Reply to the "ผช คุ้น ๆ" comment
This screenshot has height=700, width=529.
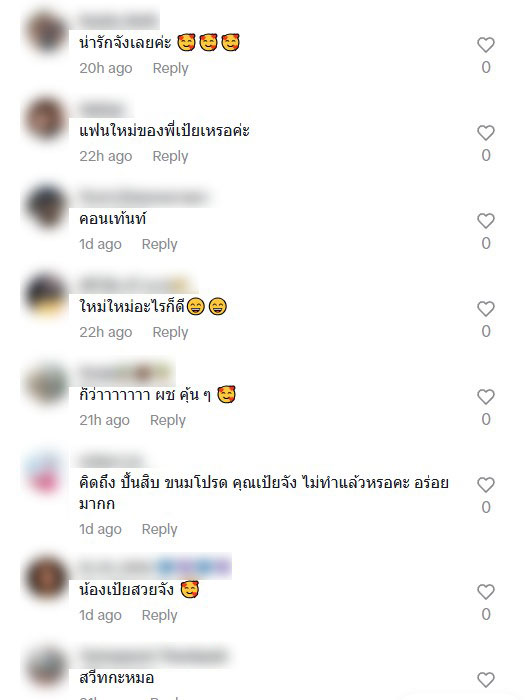tap(167, 420)
